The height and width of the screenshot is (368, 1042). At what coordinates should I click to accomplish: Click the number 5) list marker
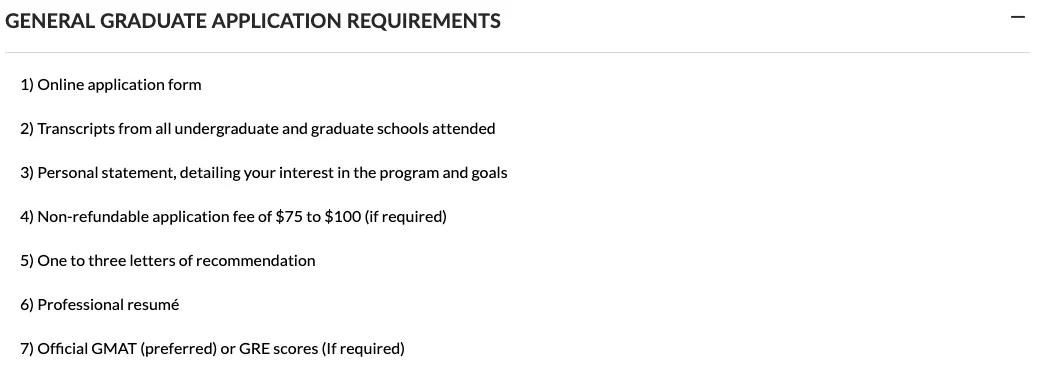tap(27, 260)
